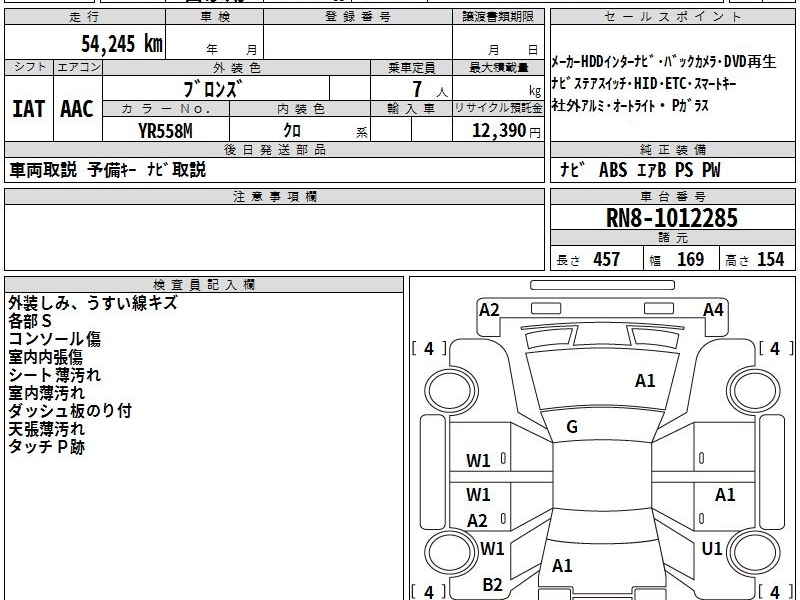This screenshot has height=600, width=800.
Task: Select the note 各部S
Action: point(30,321)
